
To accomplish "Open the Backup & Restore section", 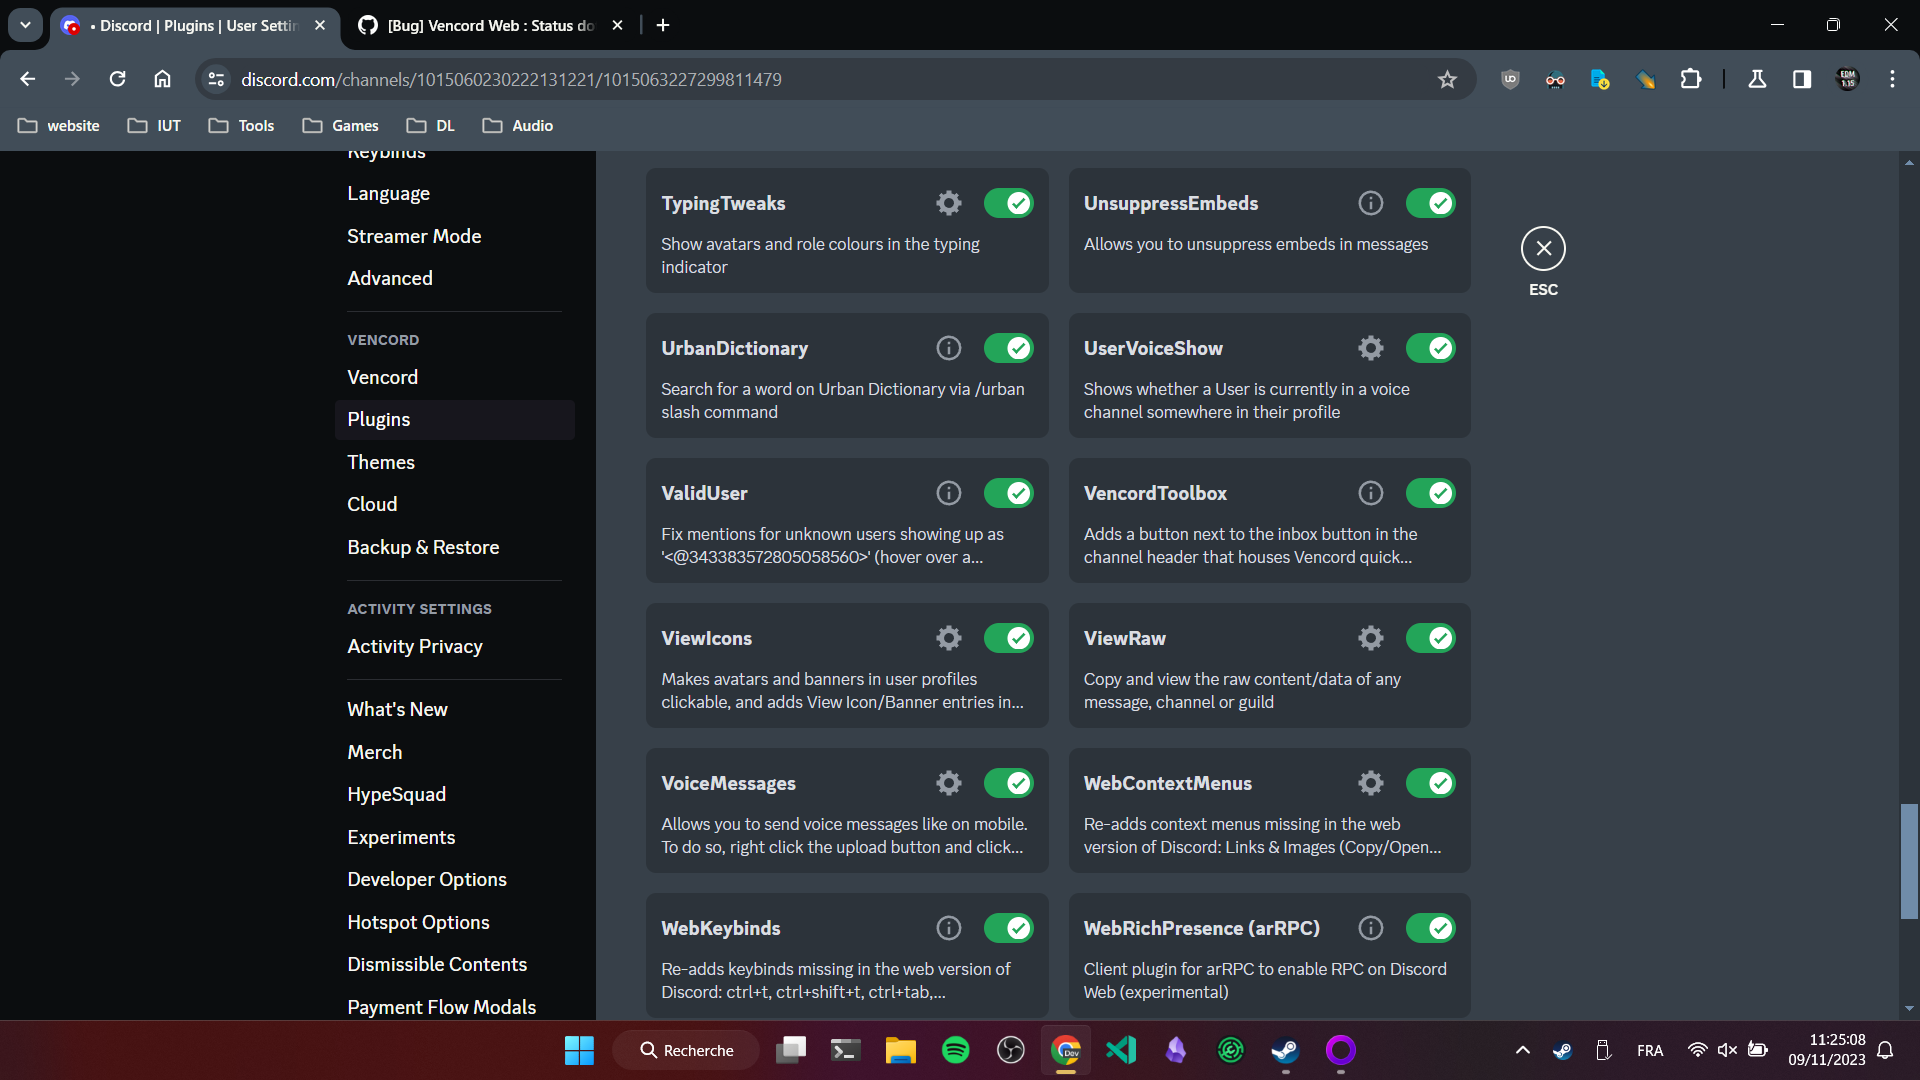I will [423, 547].
